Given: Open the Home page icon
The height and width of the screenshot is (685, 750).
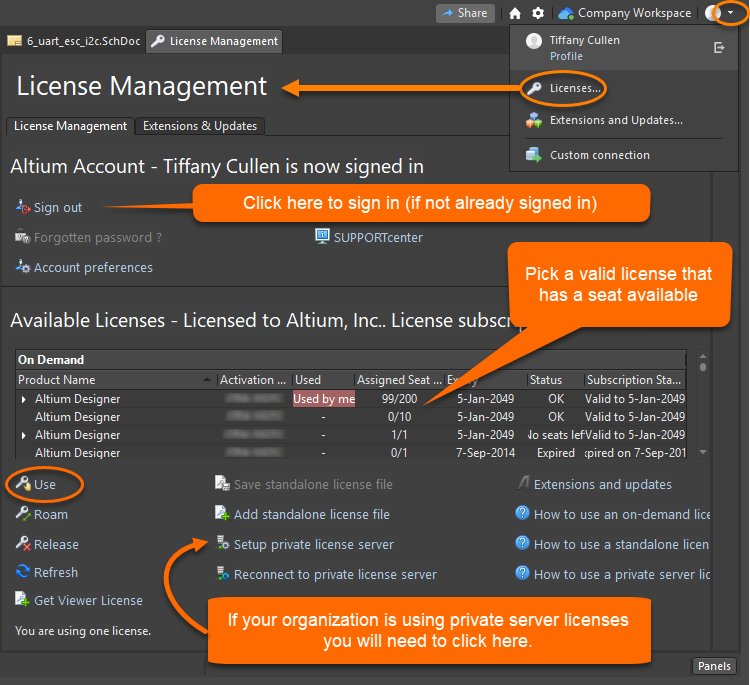Looking at the screenshot, I should 515,13.
